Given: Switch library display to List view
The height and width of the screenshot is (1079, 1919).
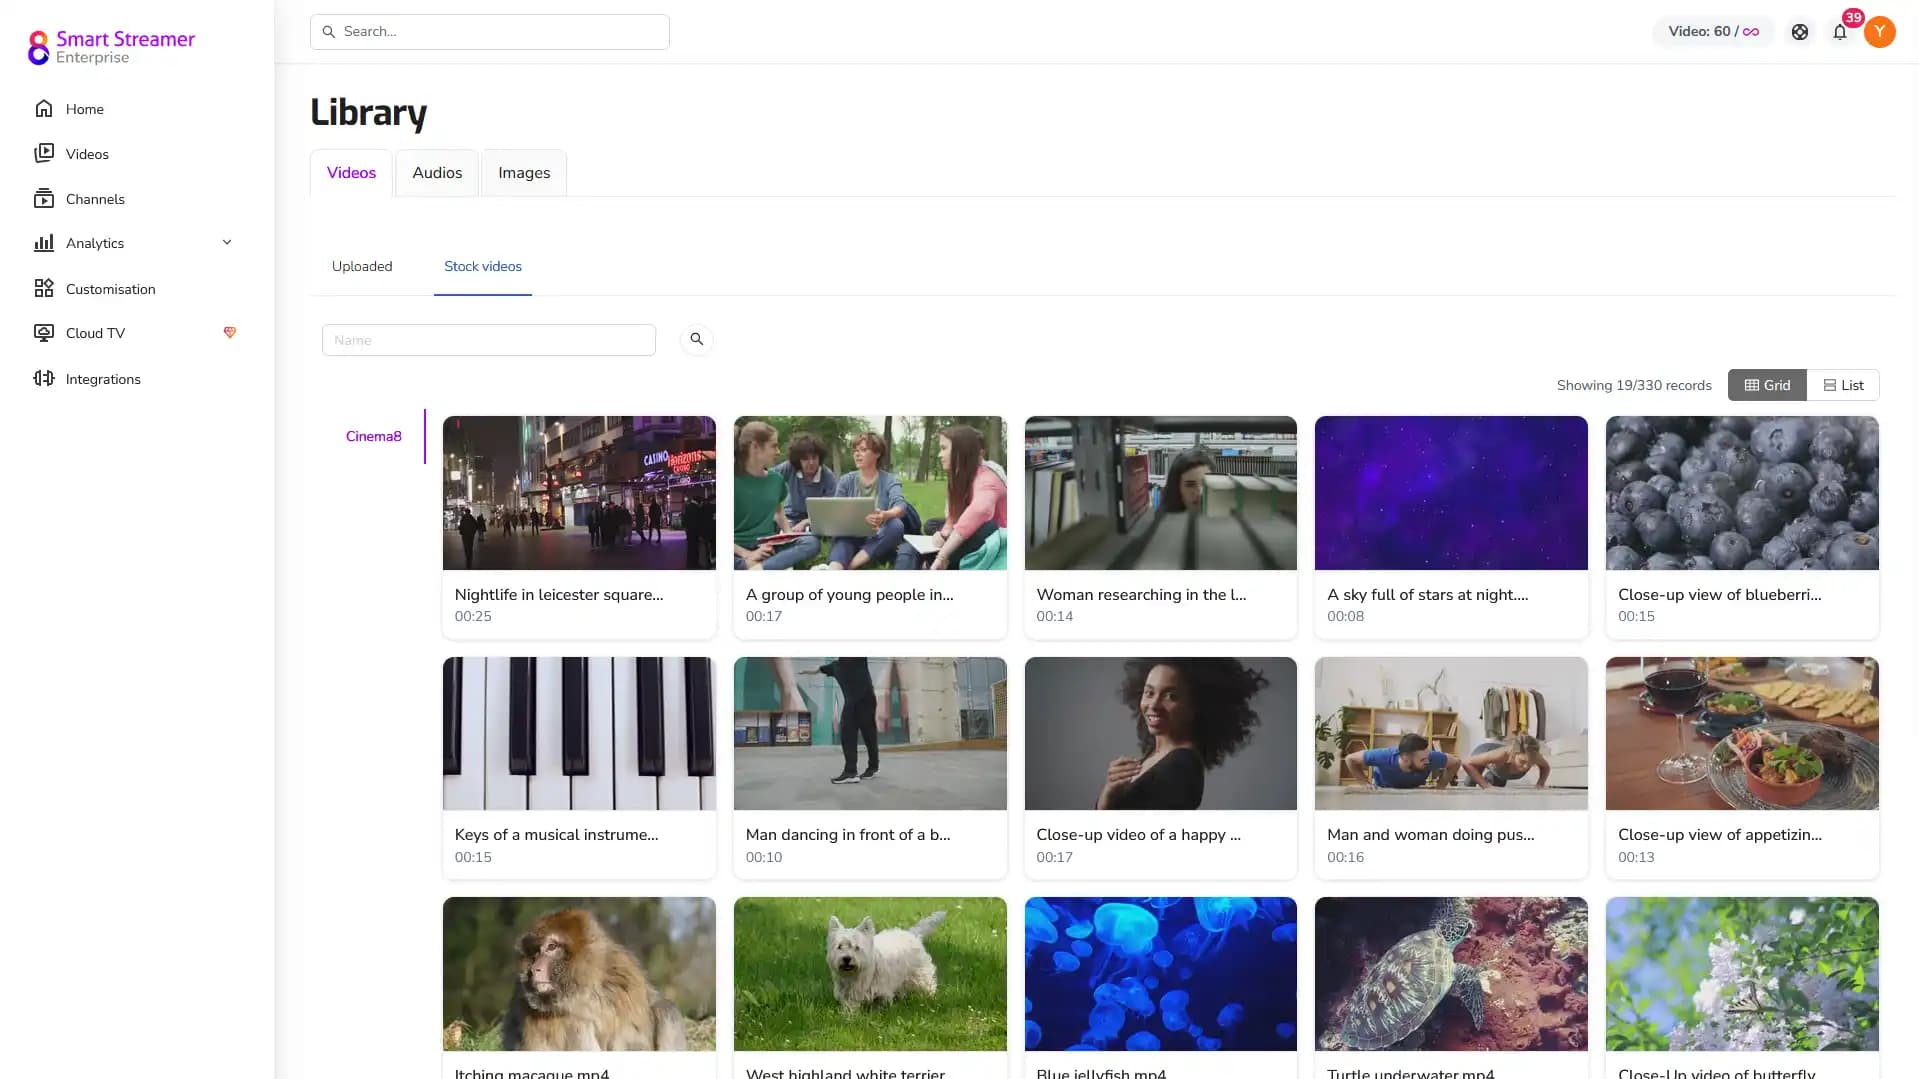Looking at the screenshot, I should 1844,384.
